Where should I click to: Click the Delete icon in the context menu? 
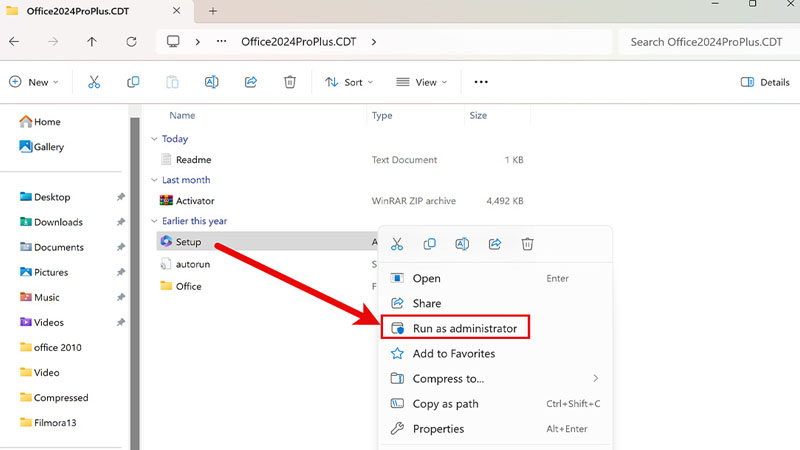(527, 244)
